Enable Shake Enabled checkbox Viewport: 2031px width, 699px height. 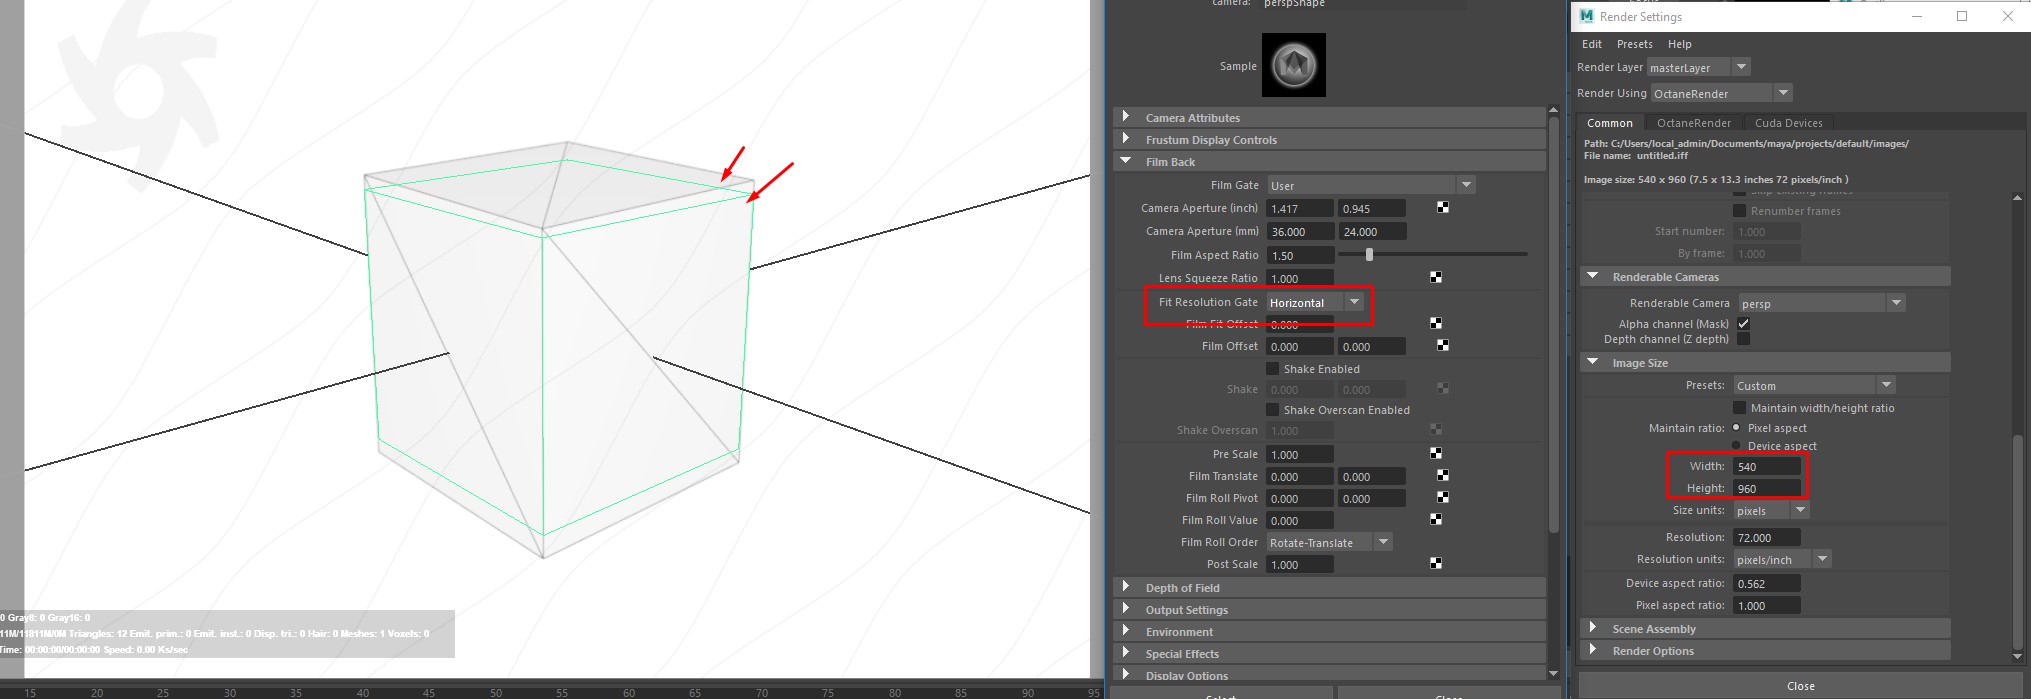pyautogui.click(x=1273, y=368)
